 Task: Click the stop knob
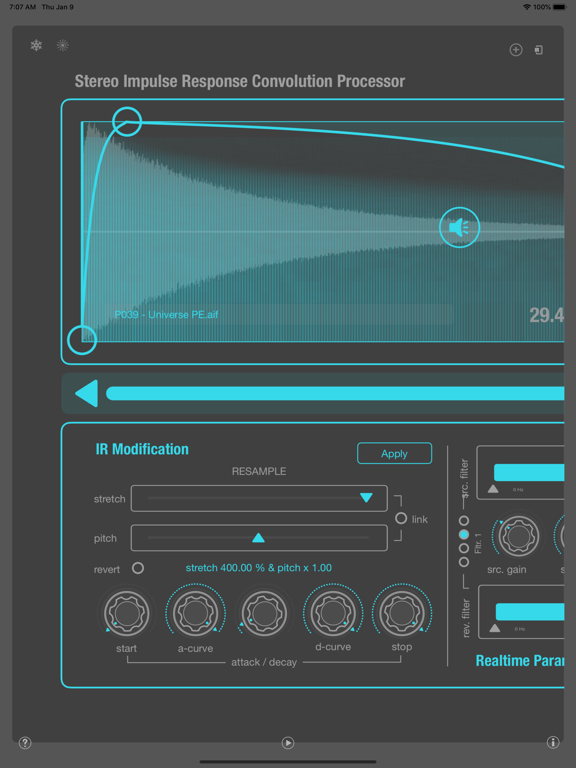click(x=402, y=612)
